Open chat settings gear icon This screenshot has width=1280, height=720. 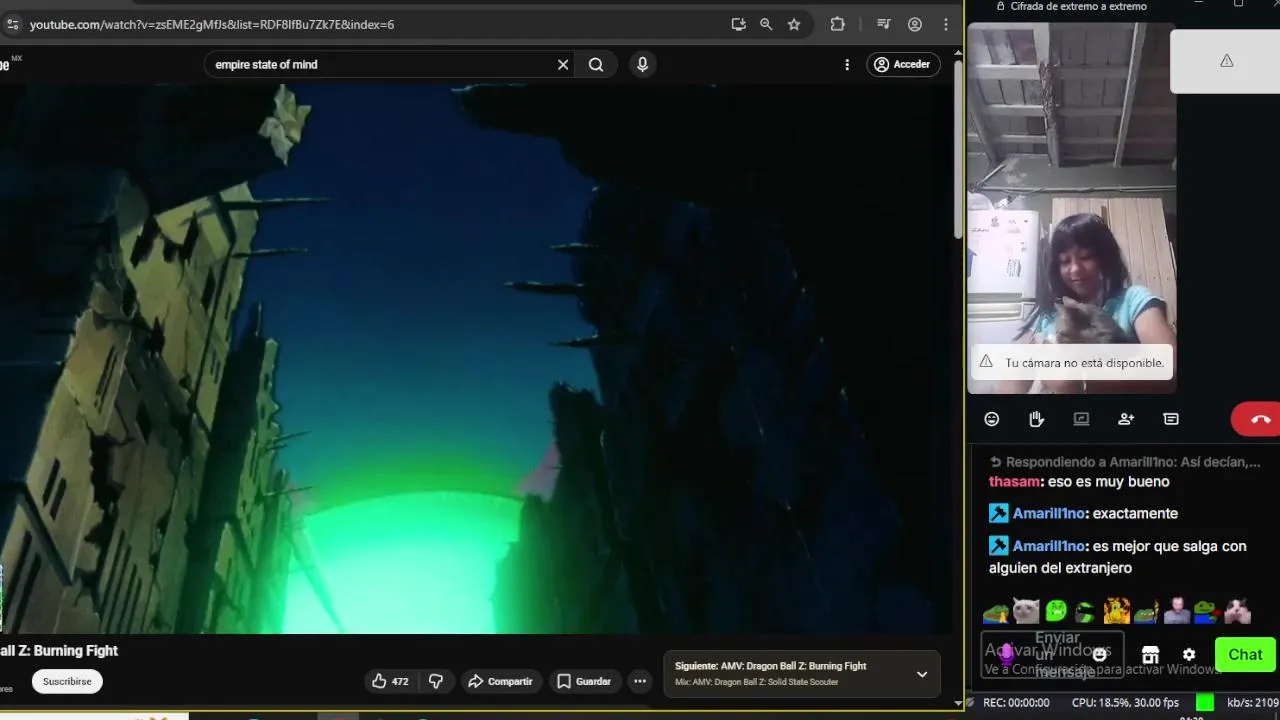coord(1189,655)
